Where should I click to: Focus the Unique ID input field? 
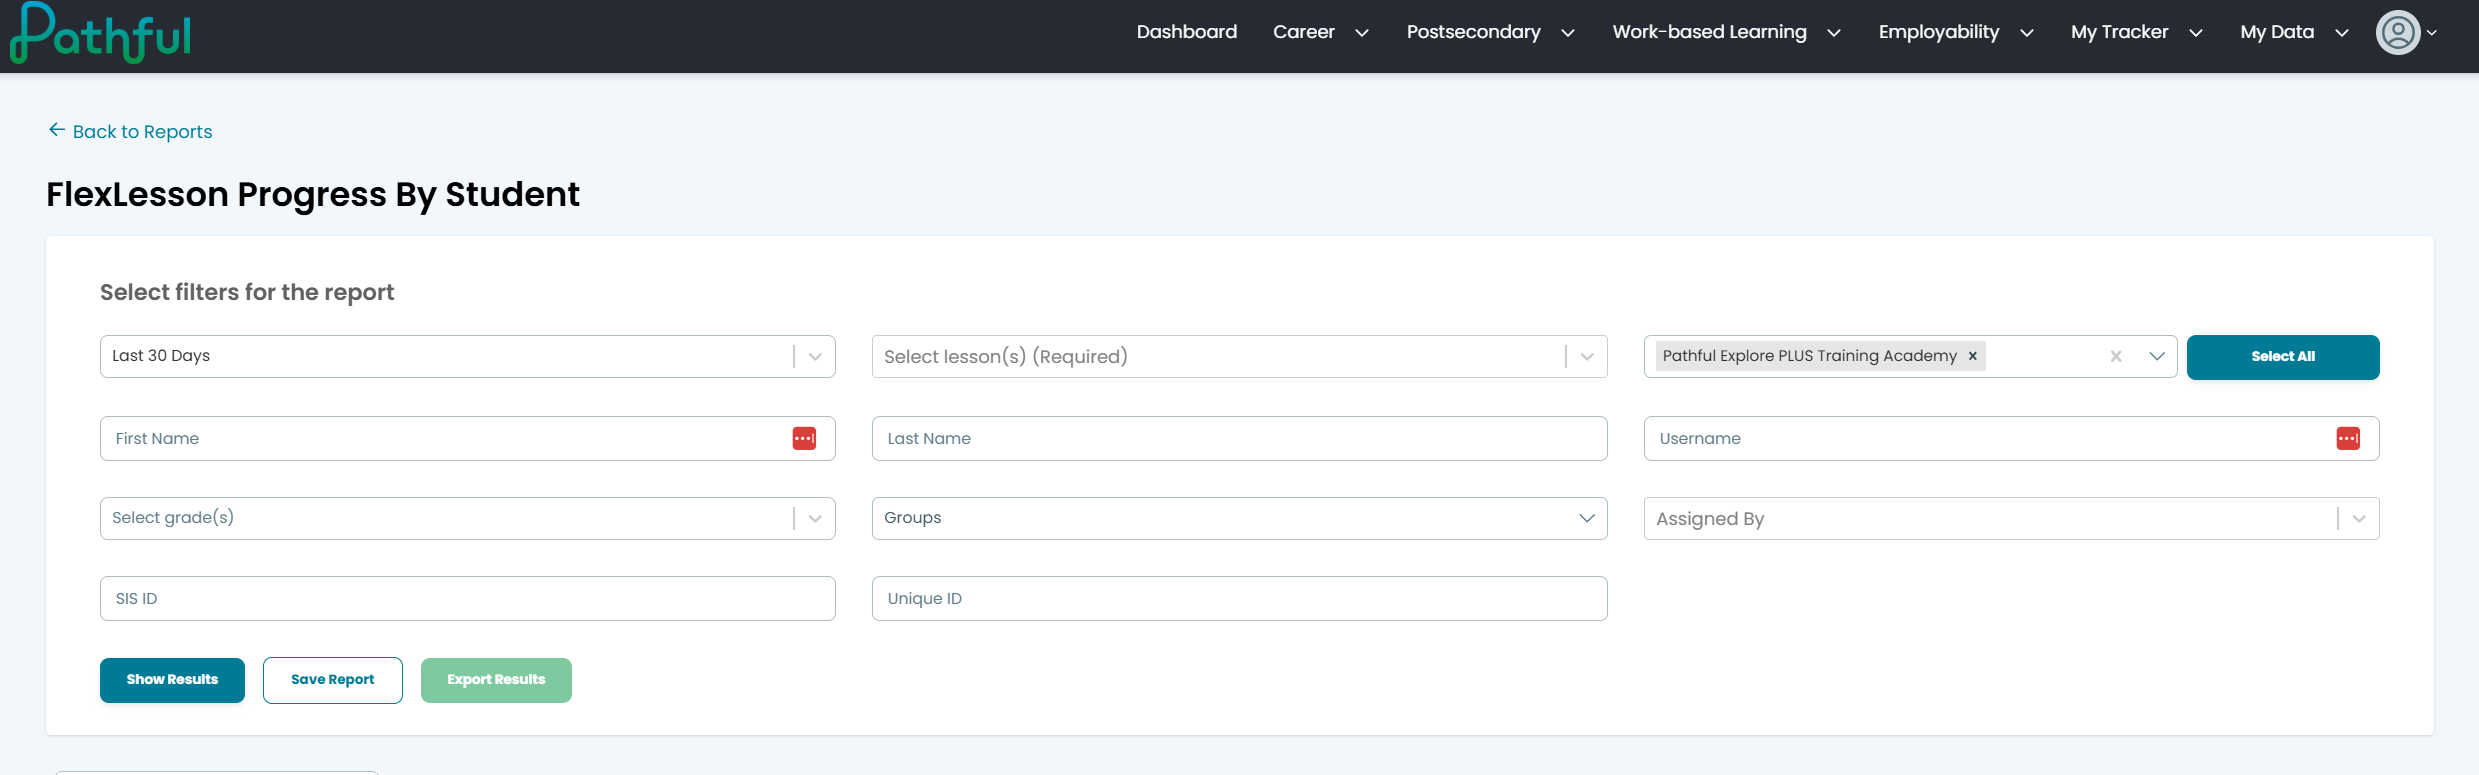pos(1240,598)
